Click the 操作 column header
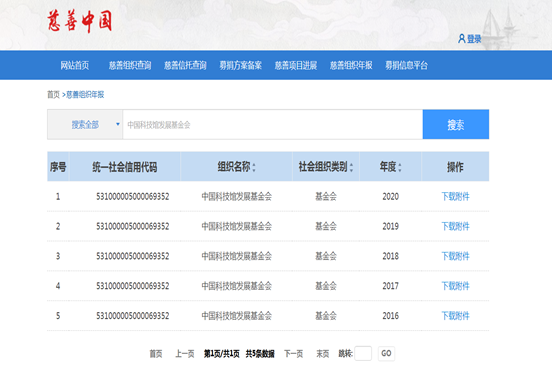Viewport: 552px width, 368px height. [455, 167]
